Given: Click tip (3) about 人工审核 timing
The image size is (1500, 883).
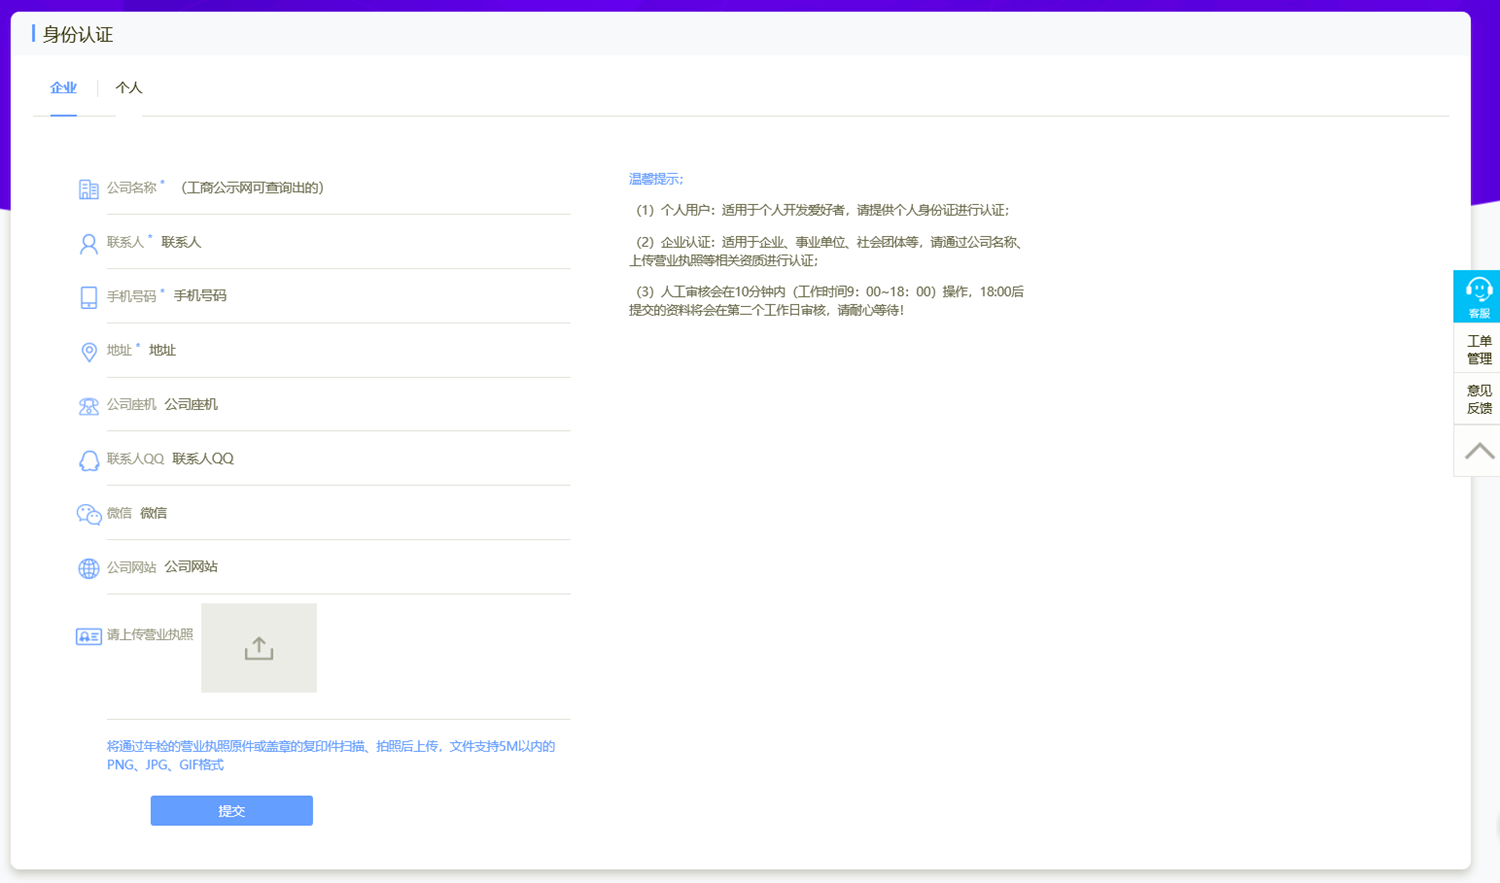Looking at the screenshot, I should (x=827, y=301).
